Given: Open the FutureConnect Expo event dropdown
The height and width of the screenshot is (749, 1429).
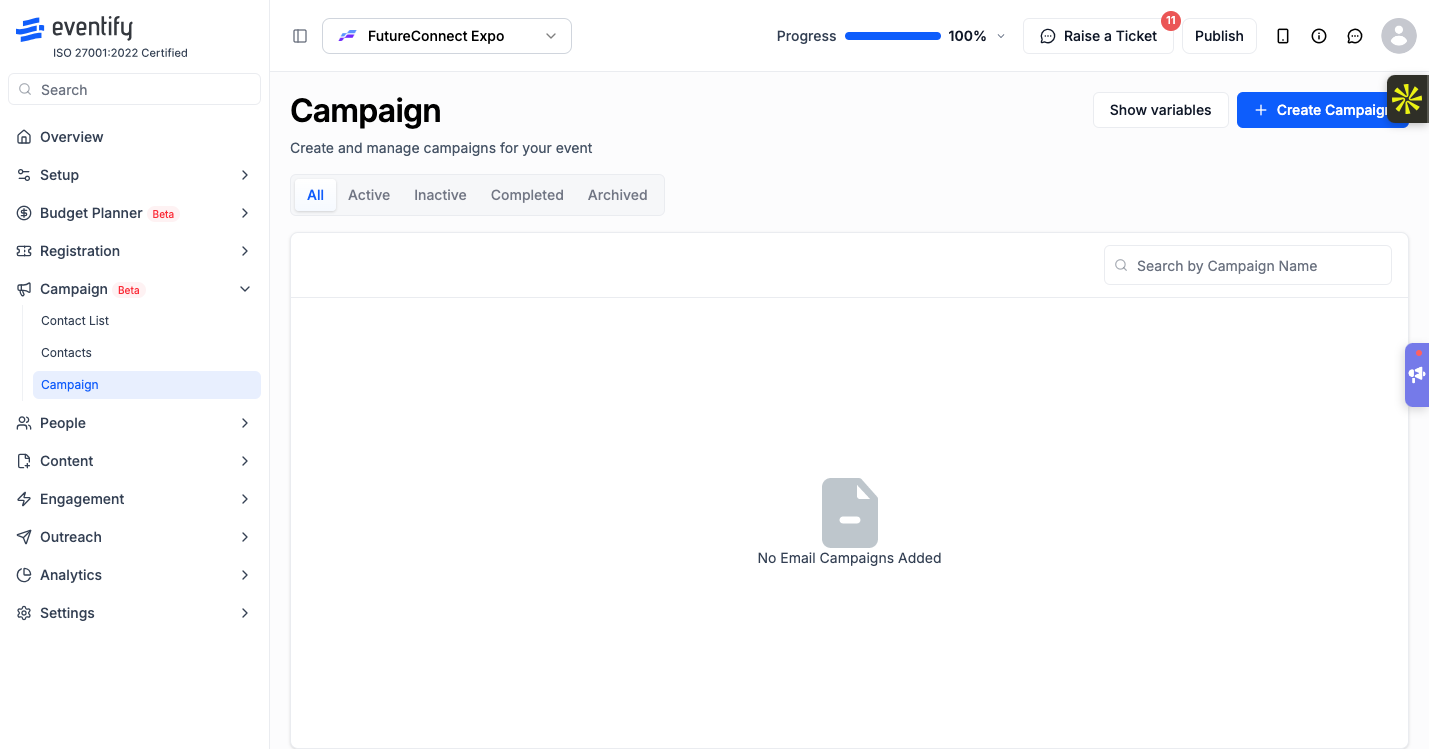Looking at the screenshot, I should 447,36.
